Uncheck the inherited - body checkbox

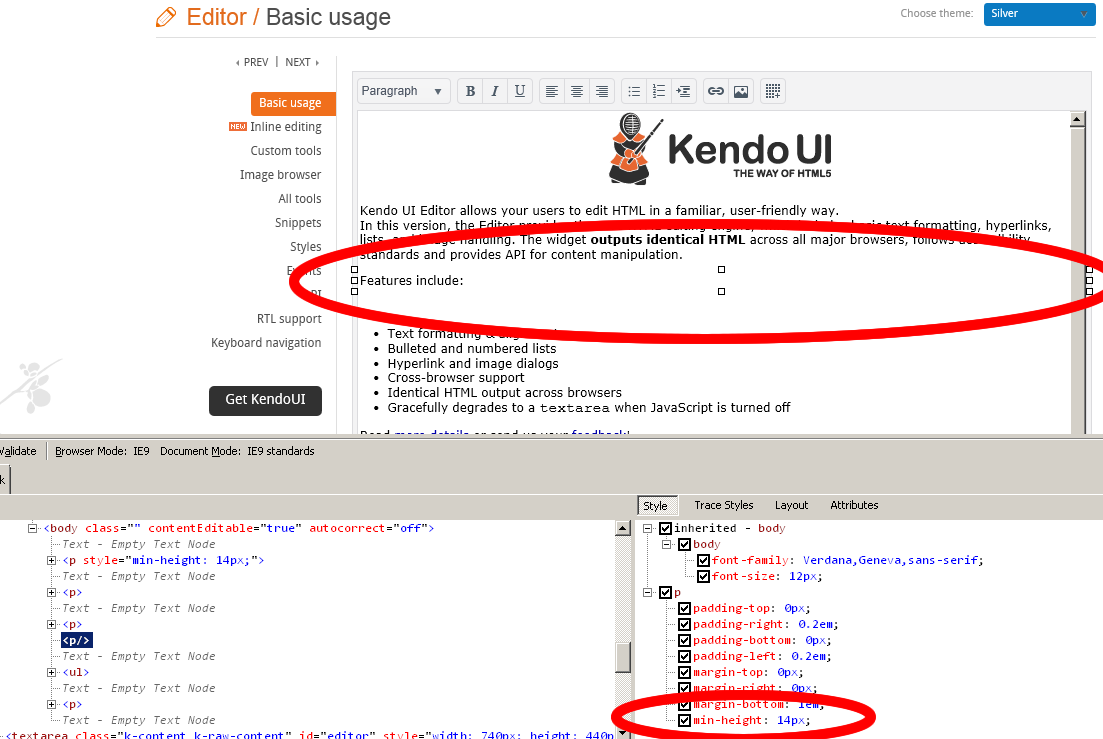pos(665,528)
